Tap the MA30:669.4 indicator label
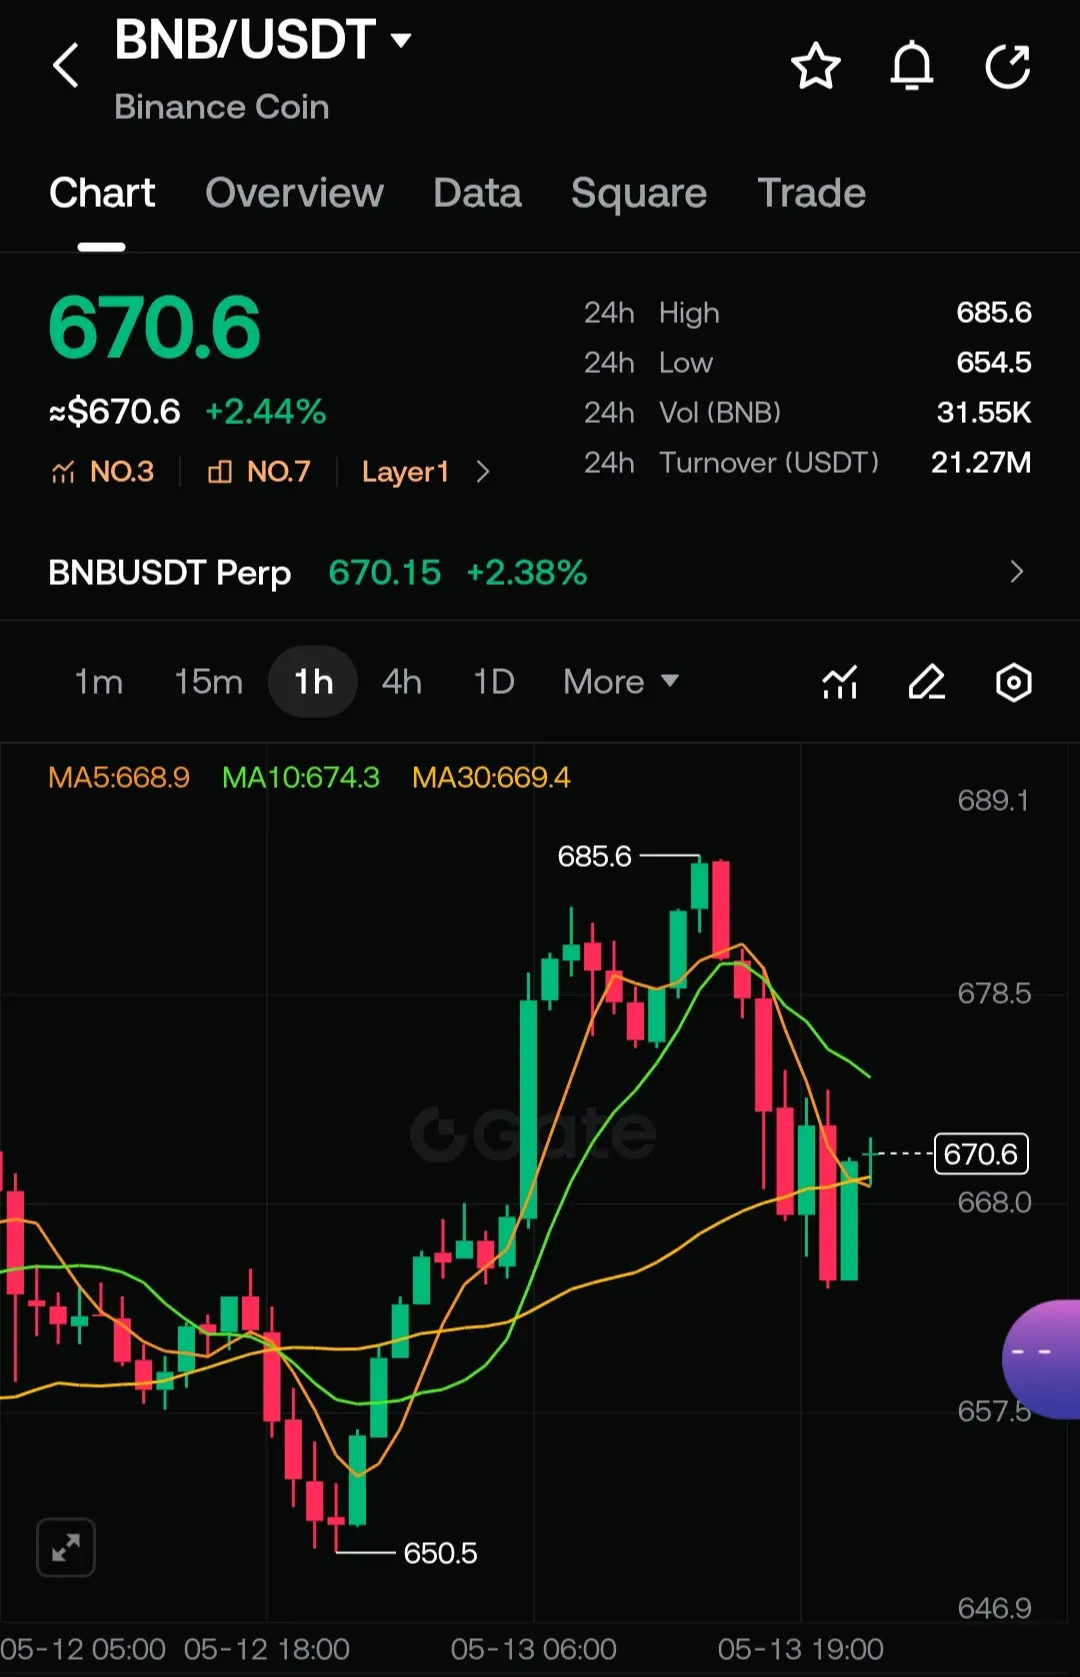 491,777
